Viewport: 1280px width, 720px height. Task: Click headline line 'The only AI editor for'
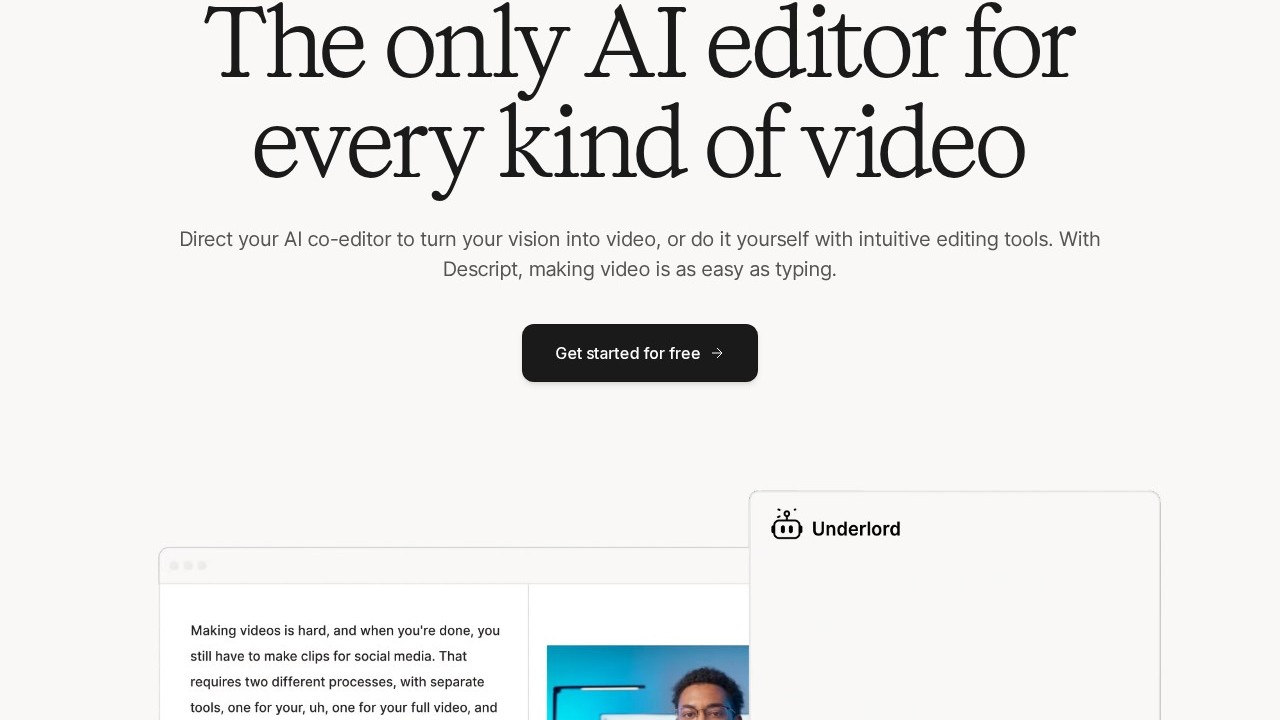coord(640,44)
